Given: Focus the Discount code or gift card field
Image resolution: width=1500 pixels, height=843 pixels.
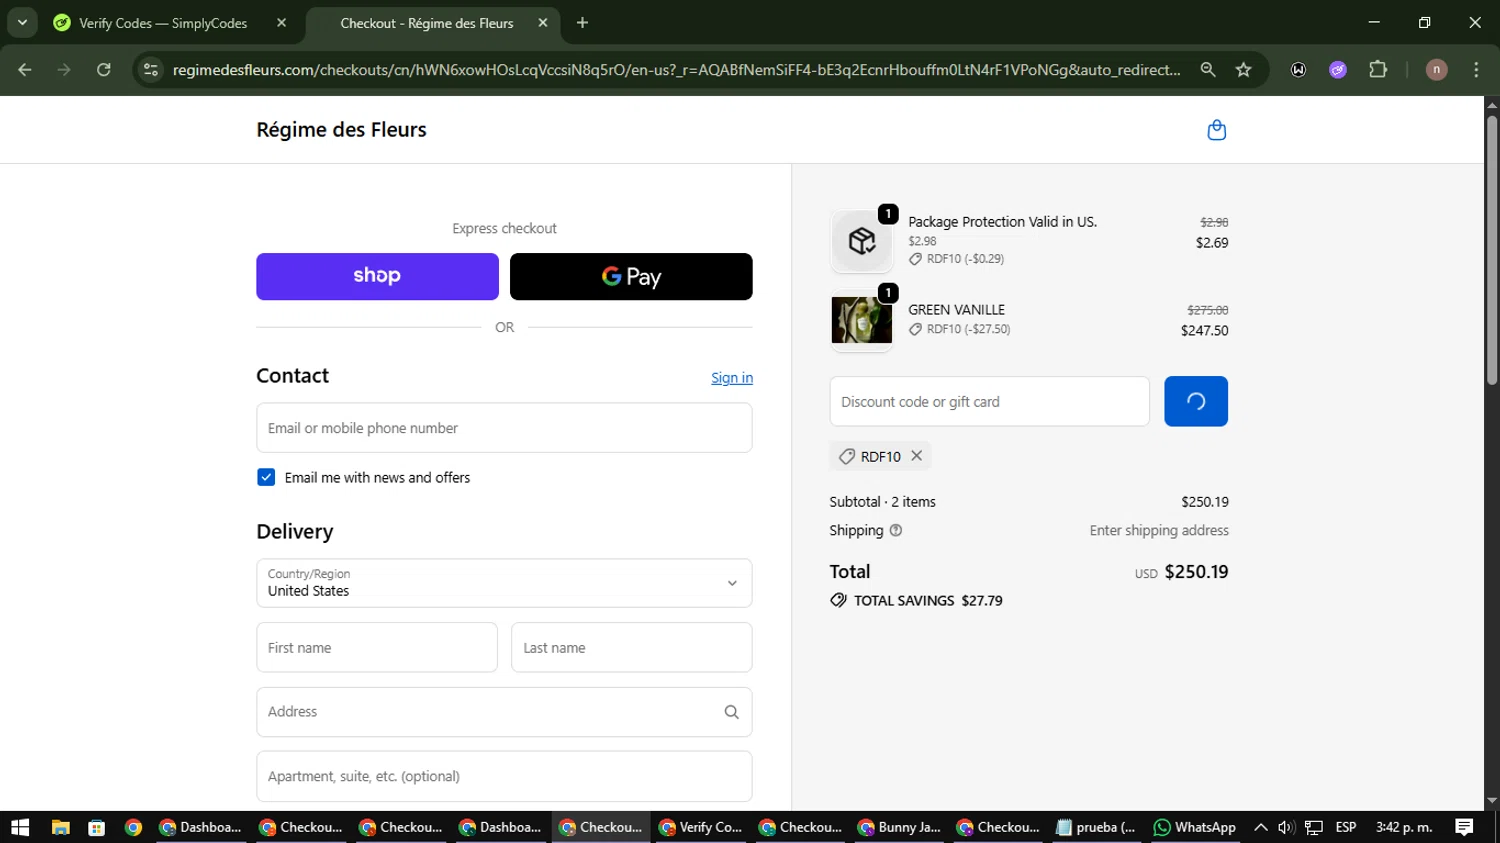Looking at the screenshot, I should point(989,402).
